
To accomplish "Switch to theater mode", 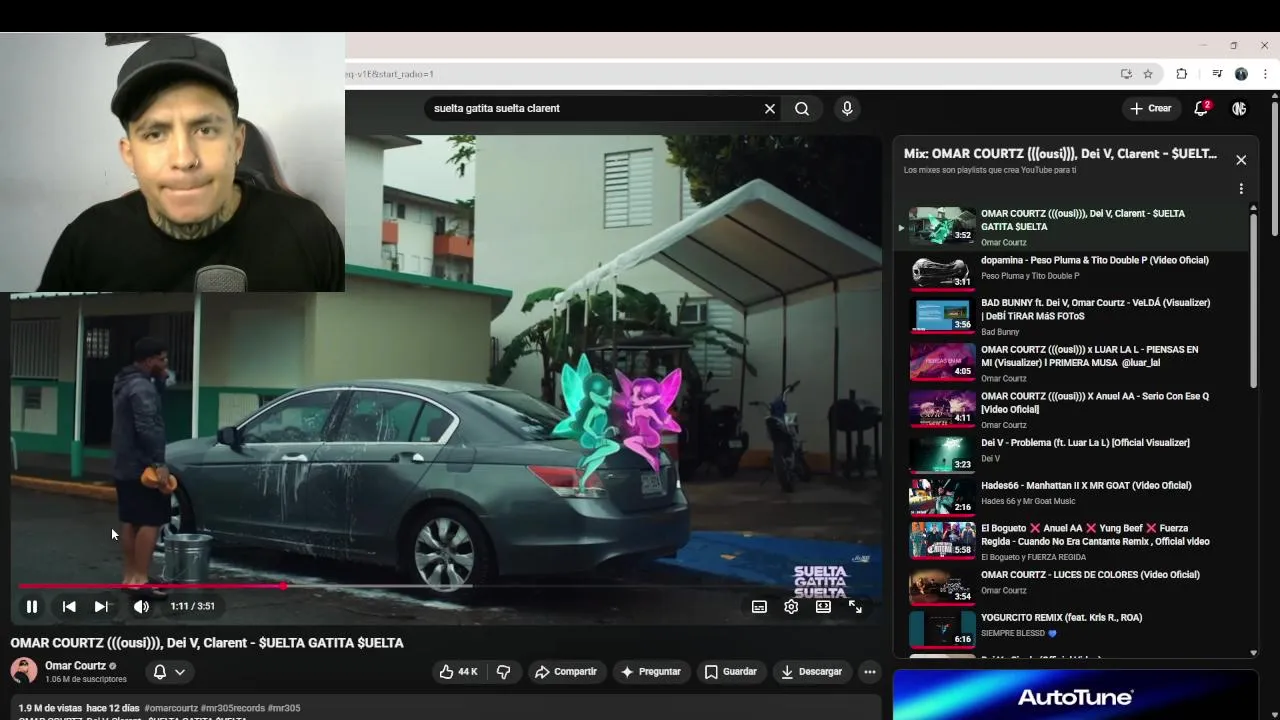I will pyautogui.click(x=823, y=606).
